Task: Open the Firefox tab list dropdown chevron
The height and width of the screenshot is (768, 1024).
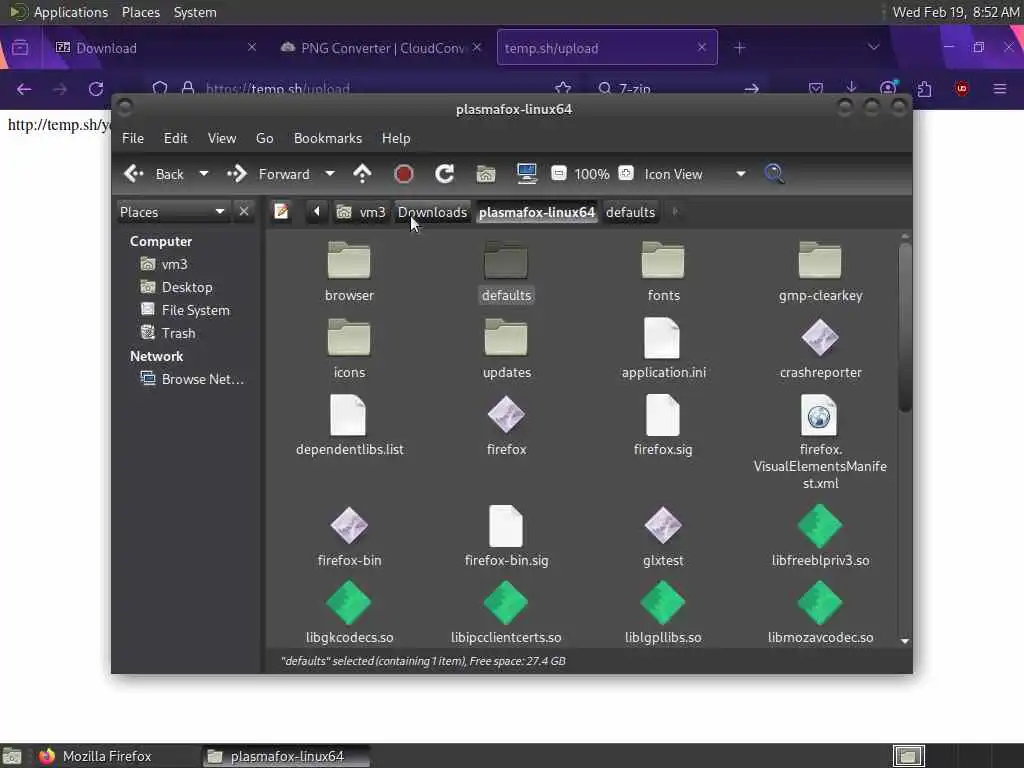Action: [873, 47]
